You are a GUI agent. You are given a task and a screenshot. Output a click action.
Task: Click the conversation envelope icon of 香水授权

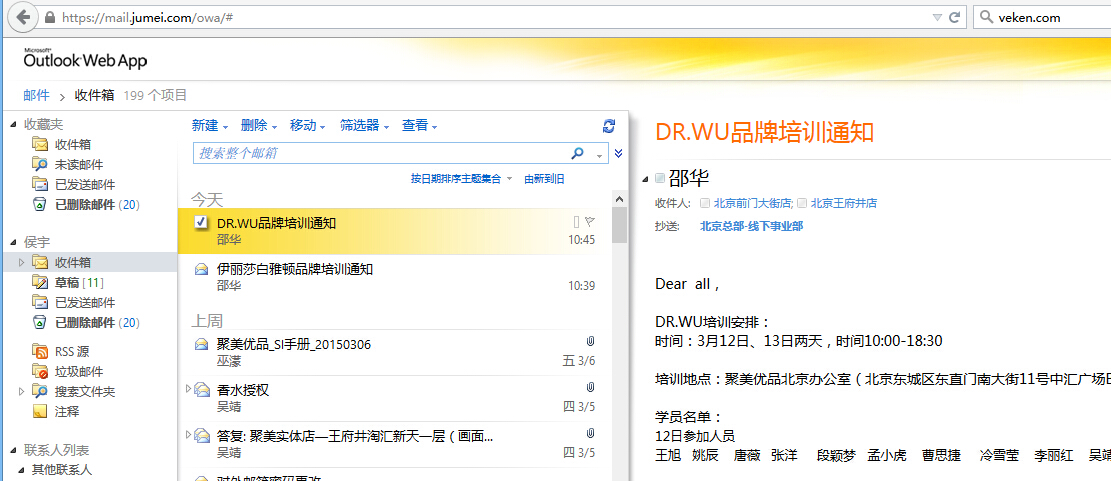tap(202, 389)
